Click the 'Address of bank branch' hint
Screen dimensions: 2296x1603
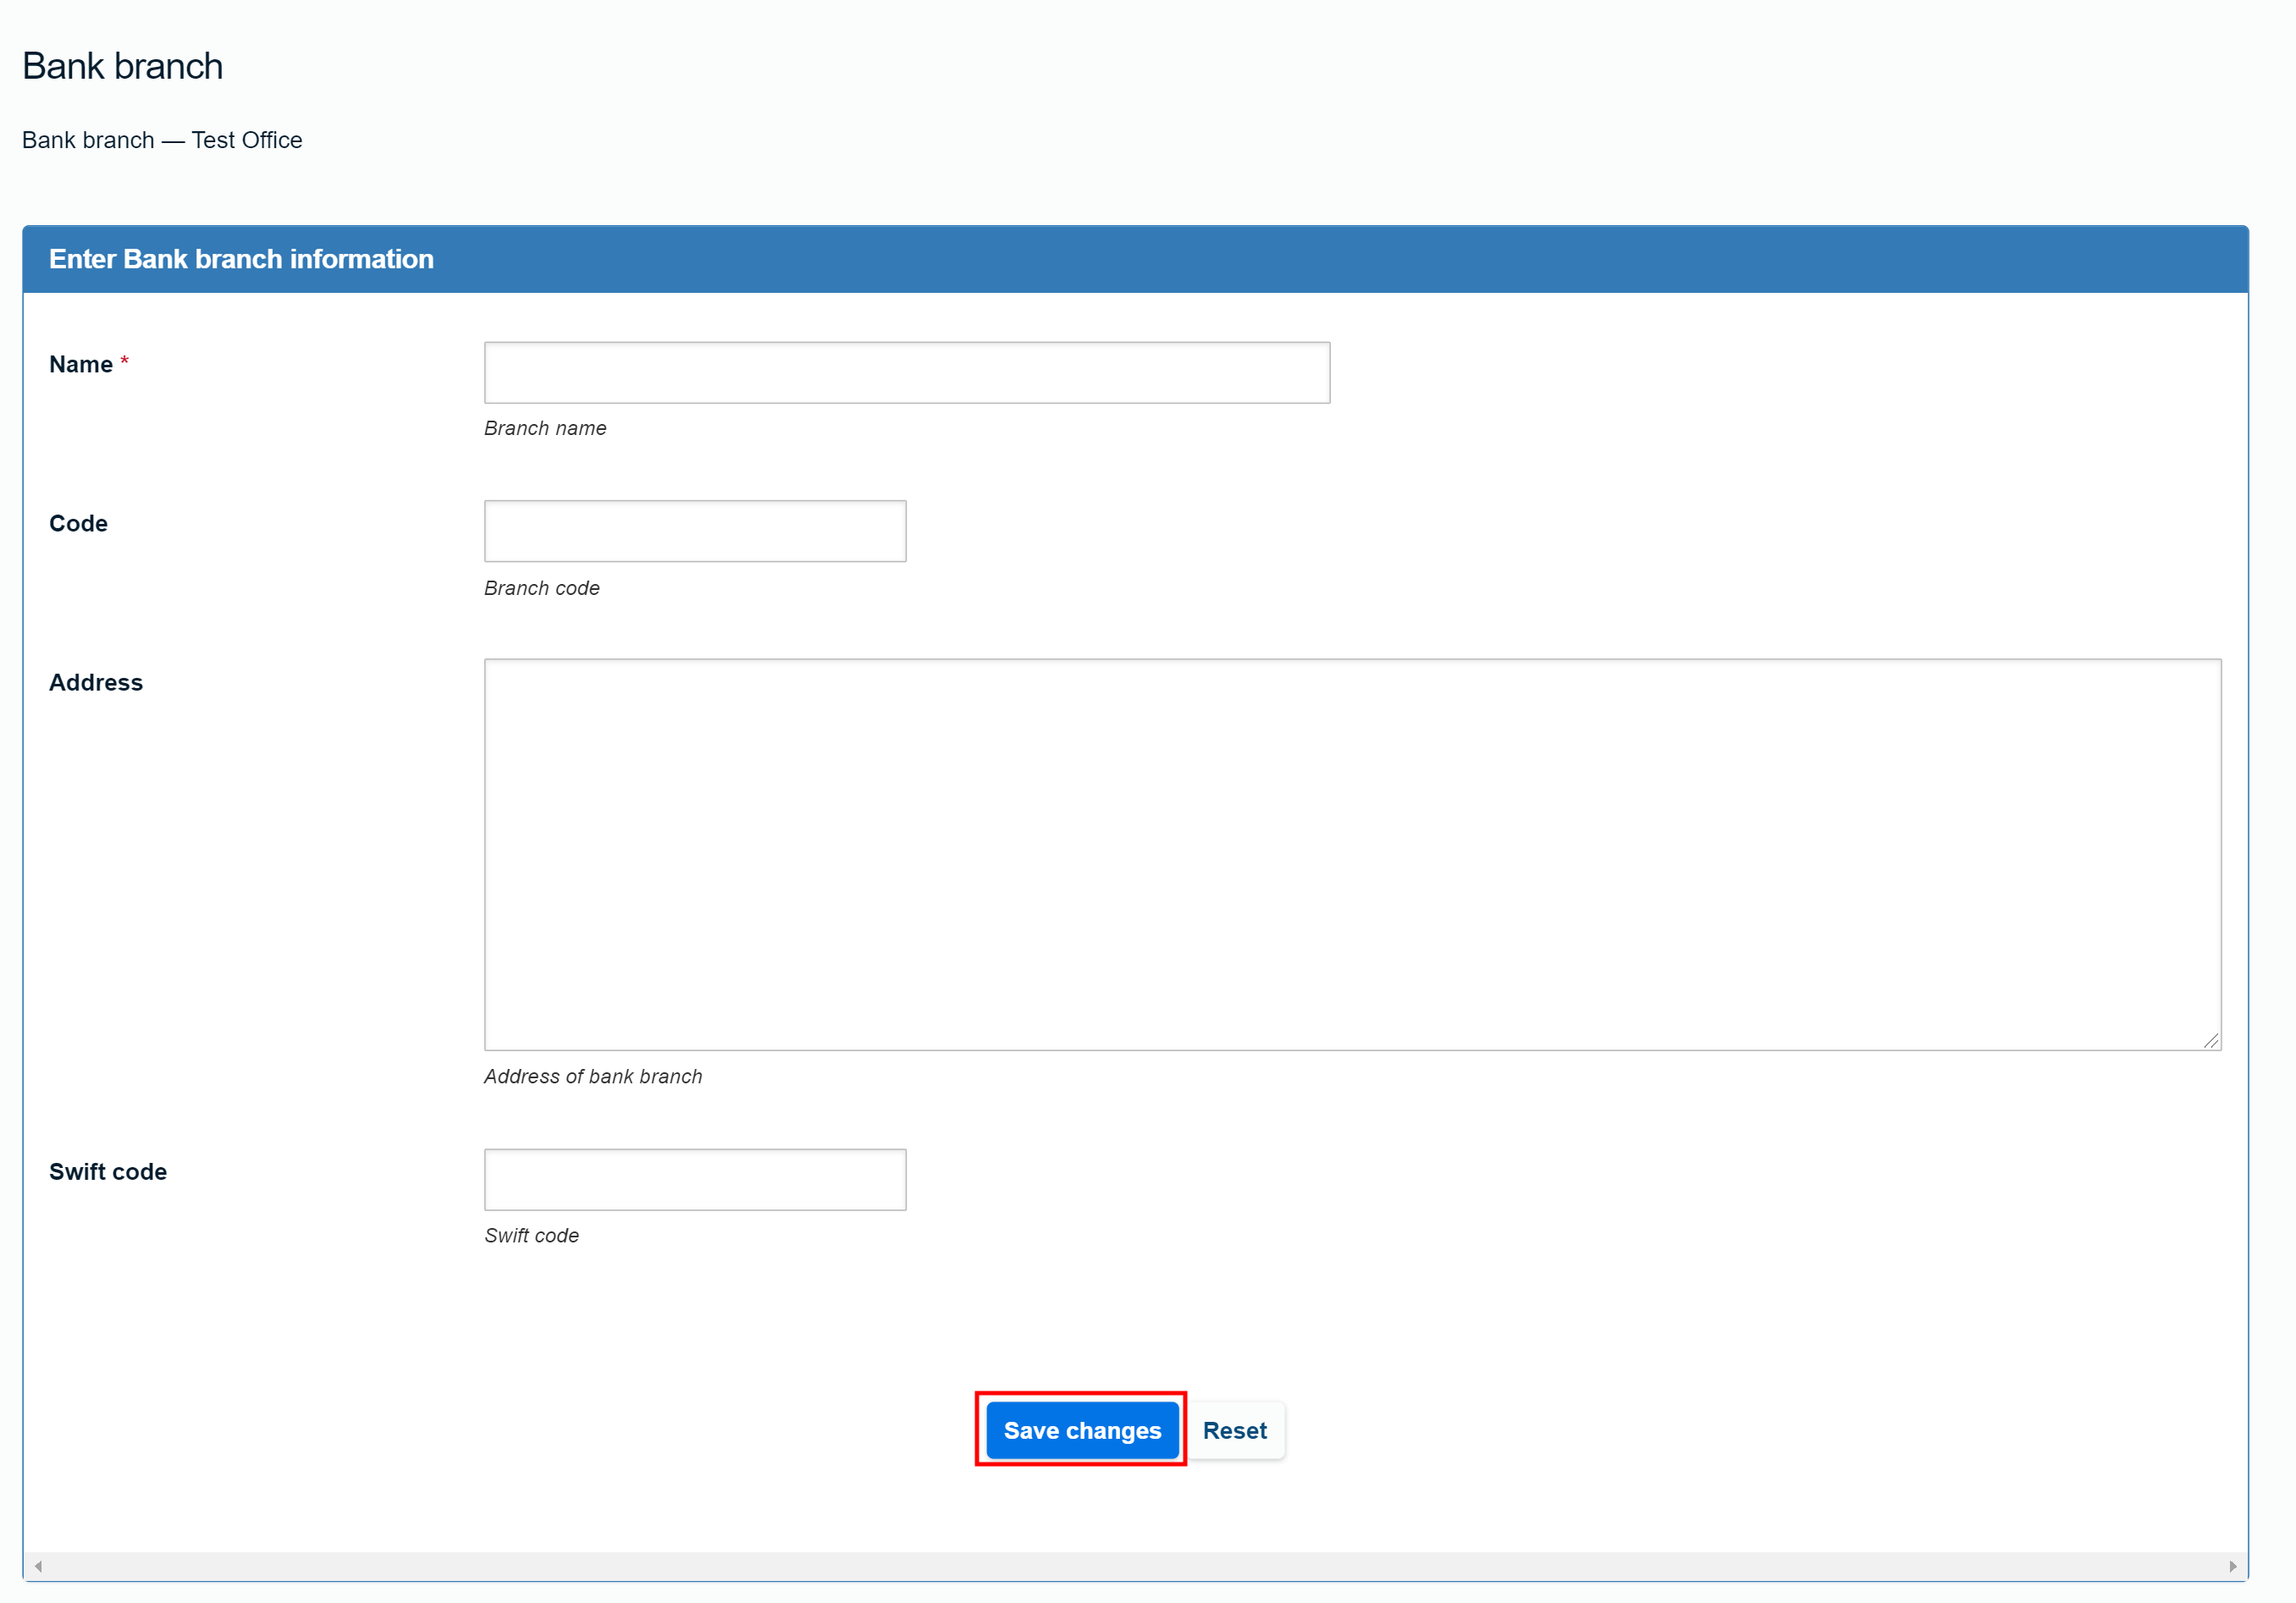[x=593, y=1076]
